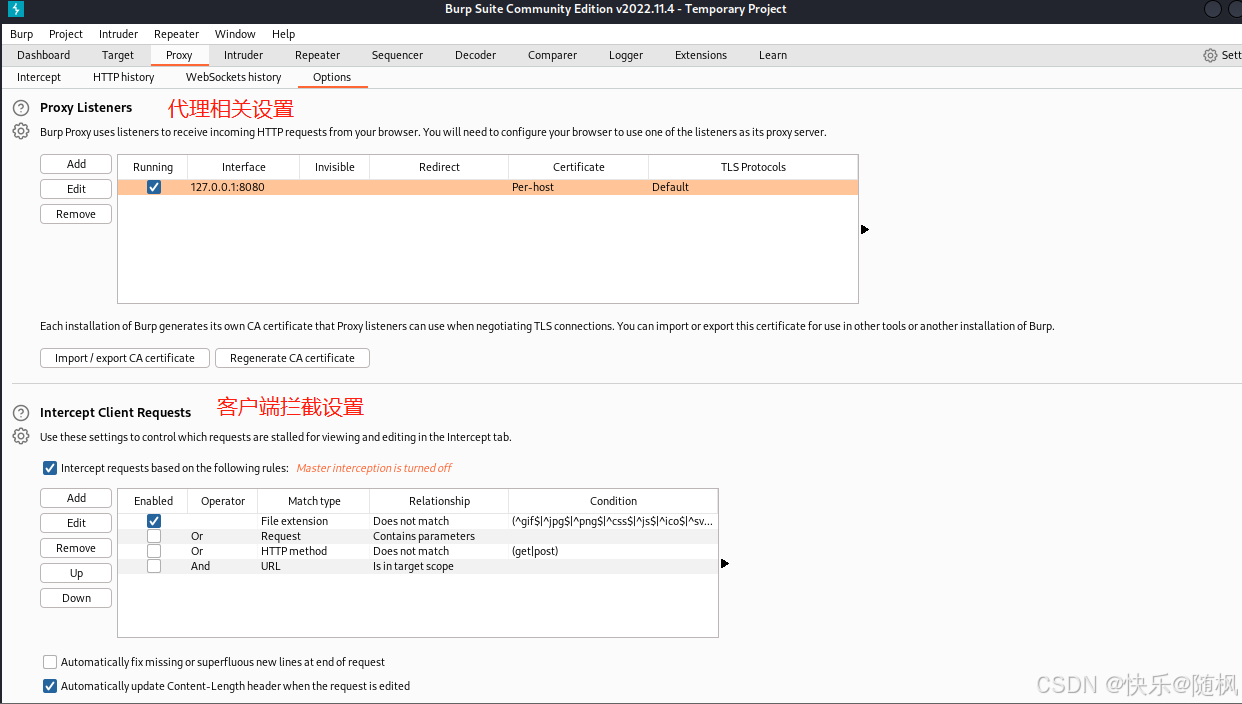Click the Burp Suite logo icon in title bar
1242x704 pixels.
coord(16,9)
